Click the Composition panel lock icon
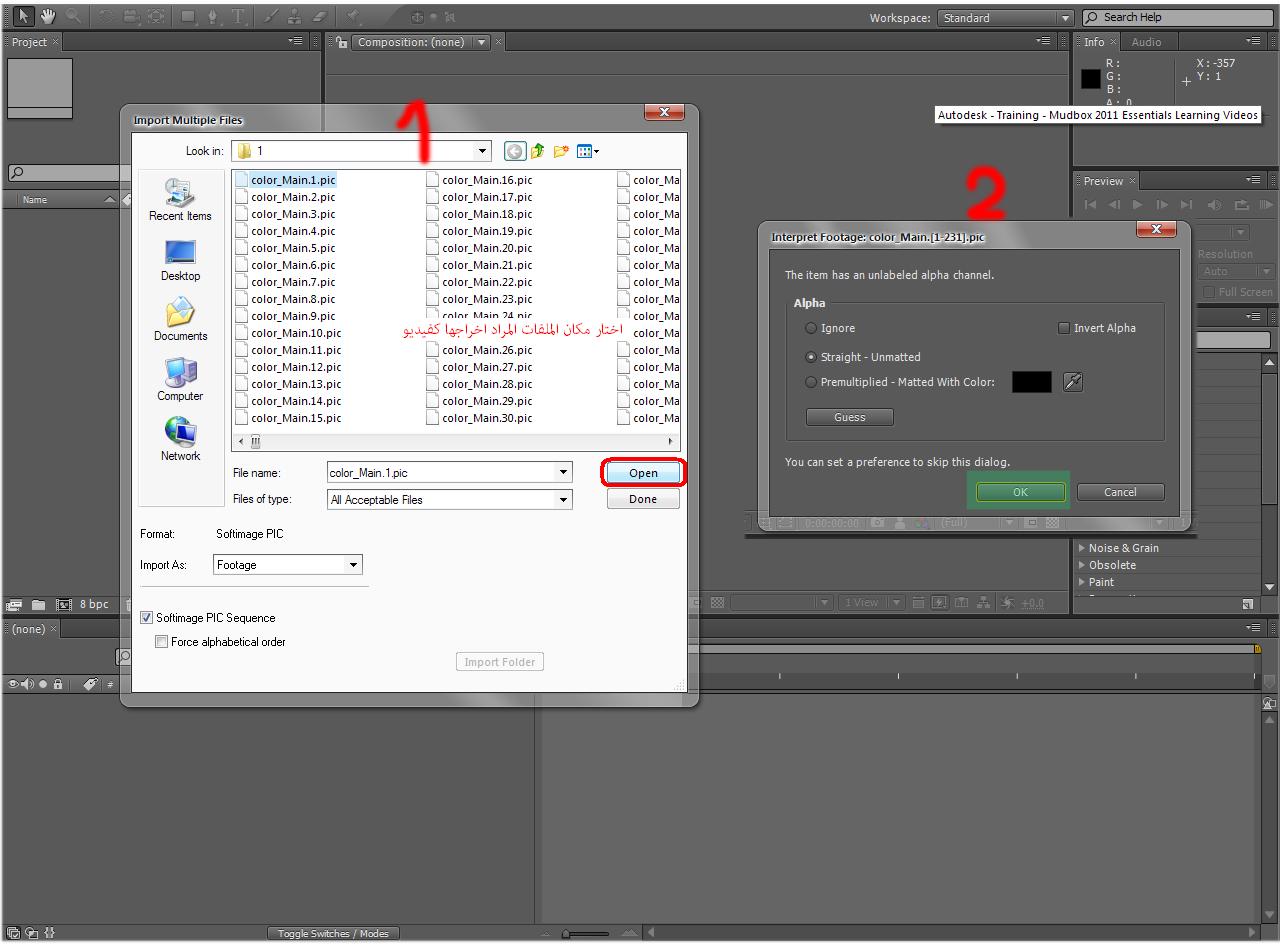The image size is (1280, 944). pos(342,42)
